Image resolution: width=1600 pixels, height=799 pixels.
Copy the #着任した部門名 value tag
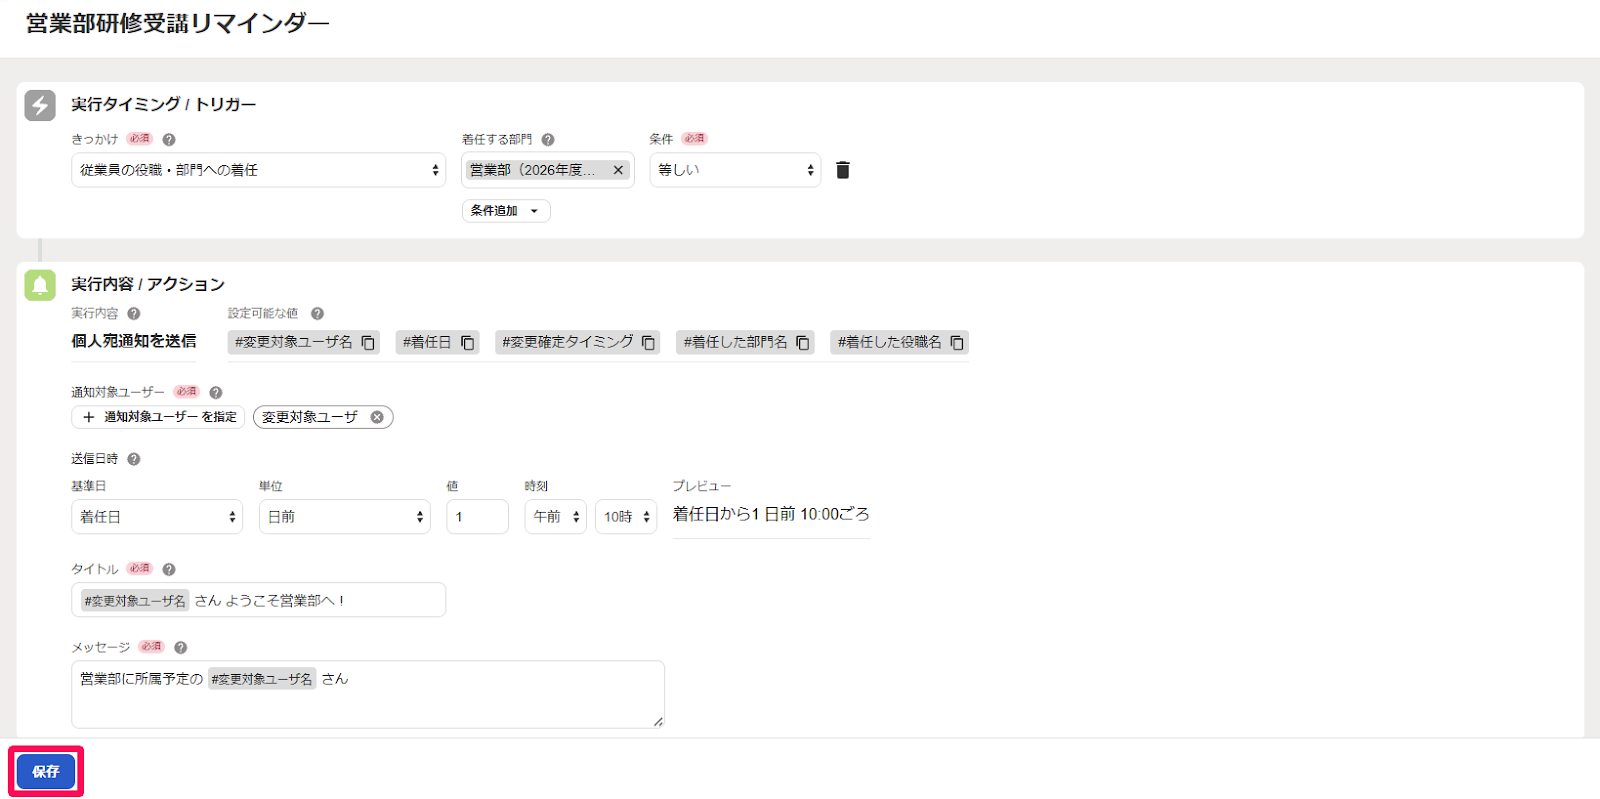point(802,343)
